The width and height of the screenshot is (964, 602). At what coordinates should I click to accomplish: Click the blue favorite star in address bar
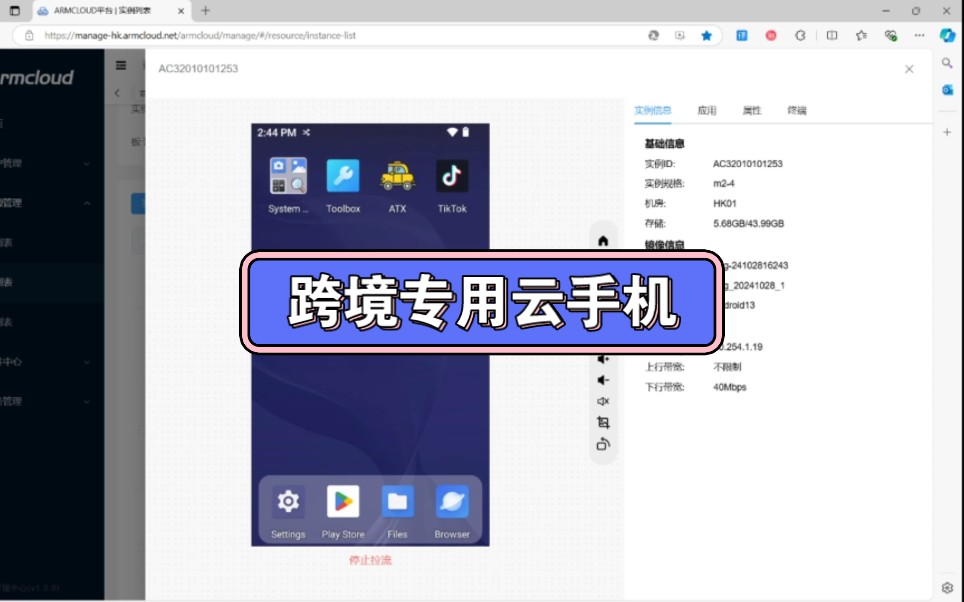point(706,36)
